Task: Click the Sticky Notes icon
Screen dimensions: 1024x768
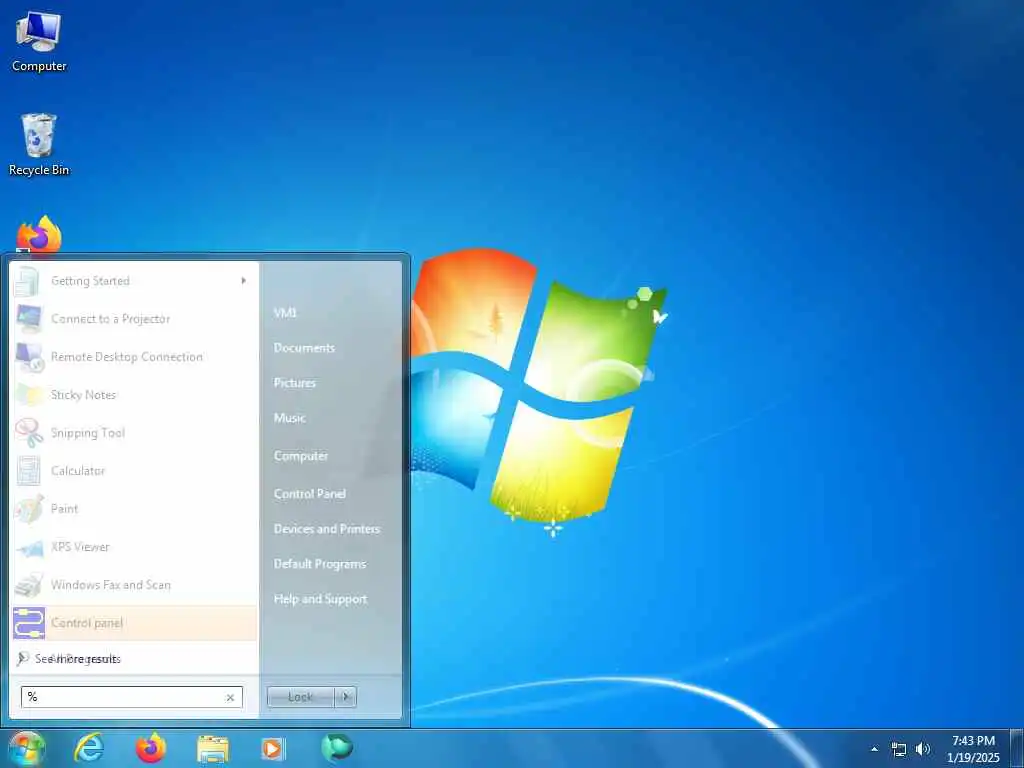Action: pos(29,394)
